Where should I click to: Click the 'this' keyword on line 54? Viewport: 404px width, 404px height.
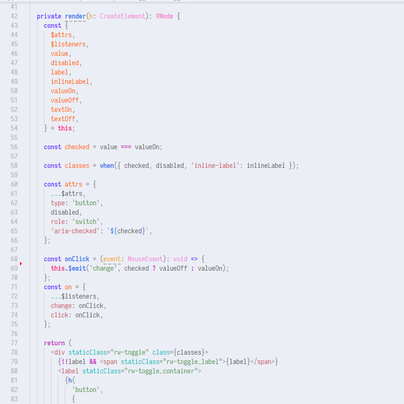(x=65, y=128)
